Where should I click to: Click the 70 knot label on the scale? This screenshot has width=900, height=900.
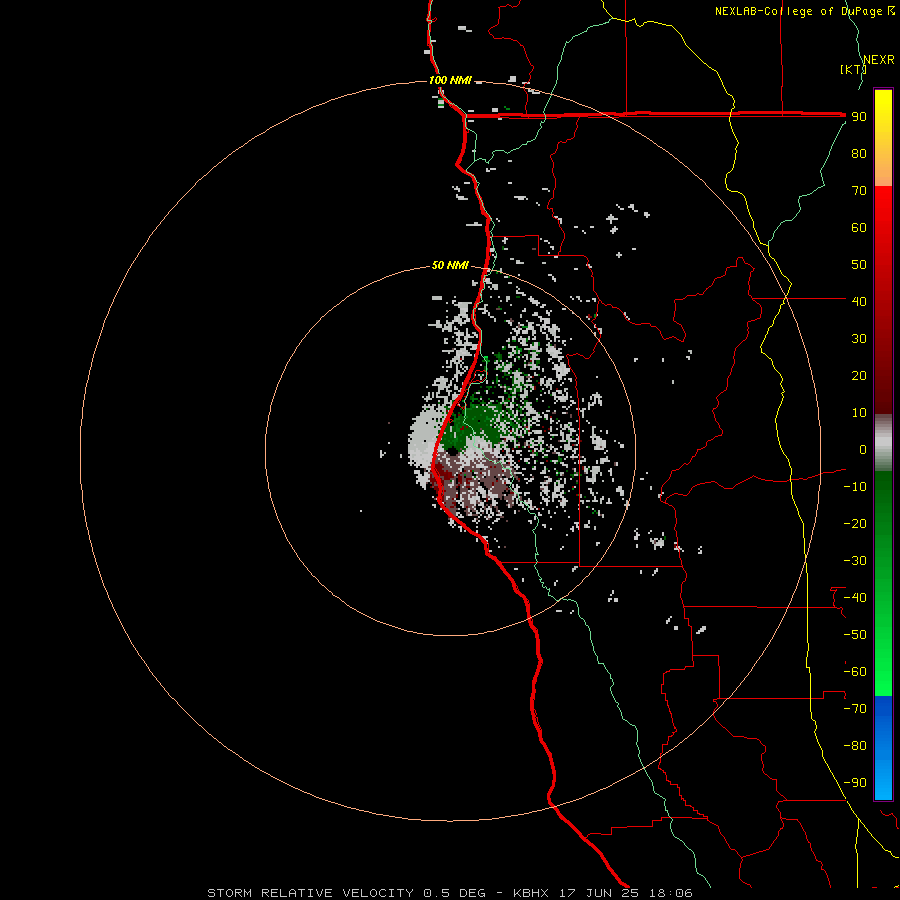(x=859, y=191)
